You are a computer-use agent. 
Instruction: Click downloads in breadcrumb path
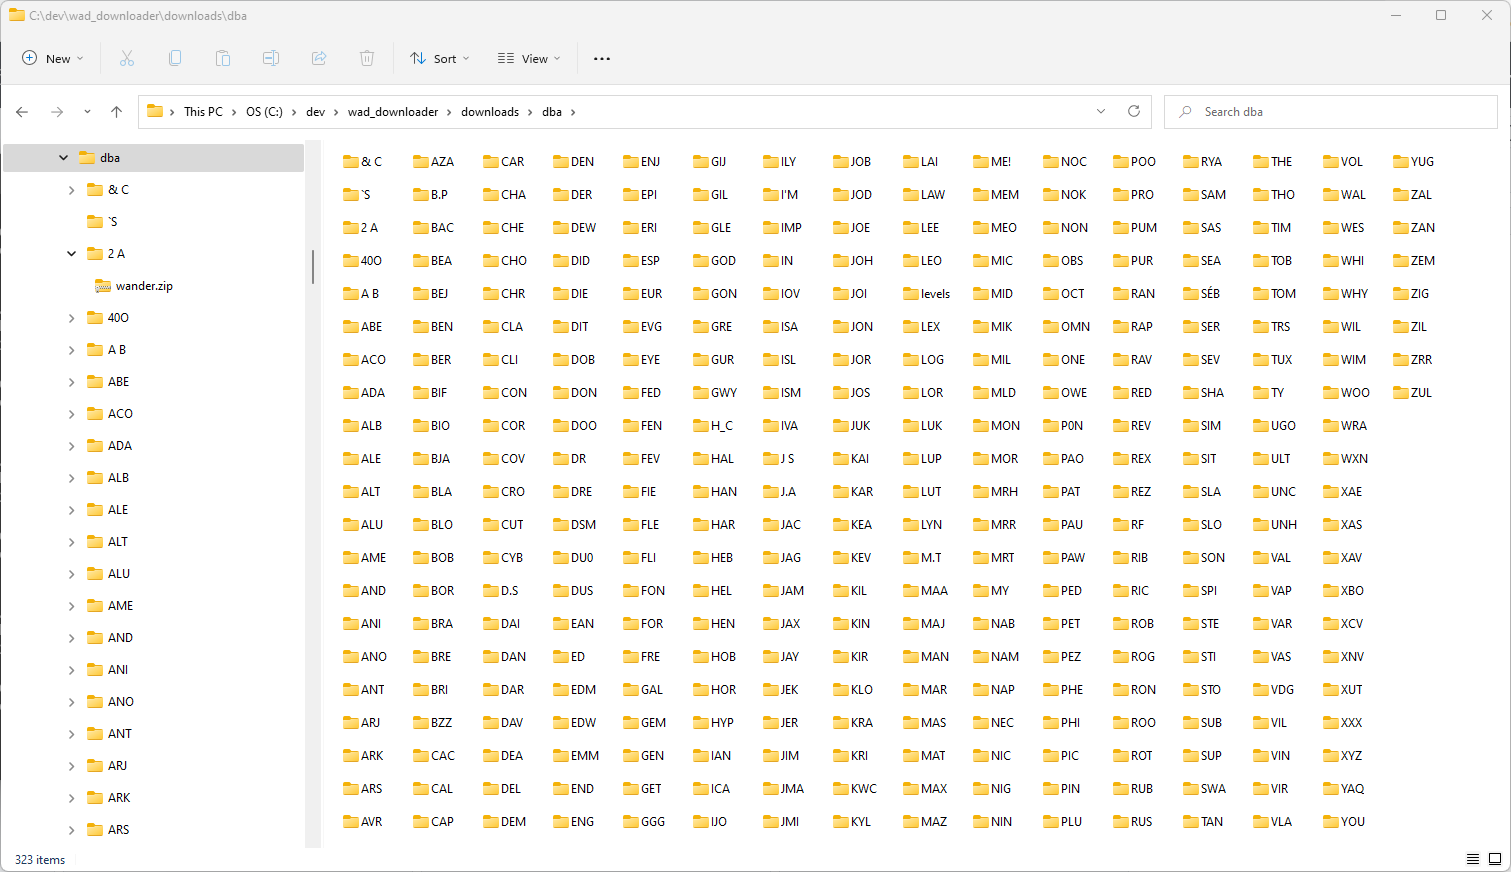tap(490, 112)
